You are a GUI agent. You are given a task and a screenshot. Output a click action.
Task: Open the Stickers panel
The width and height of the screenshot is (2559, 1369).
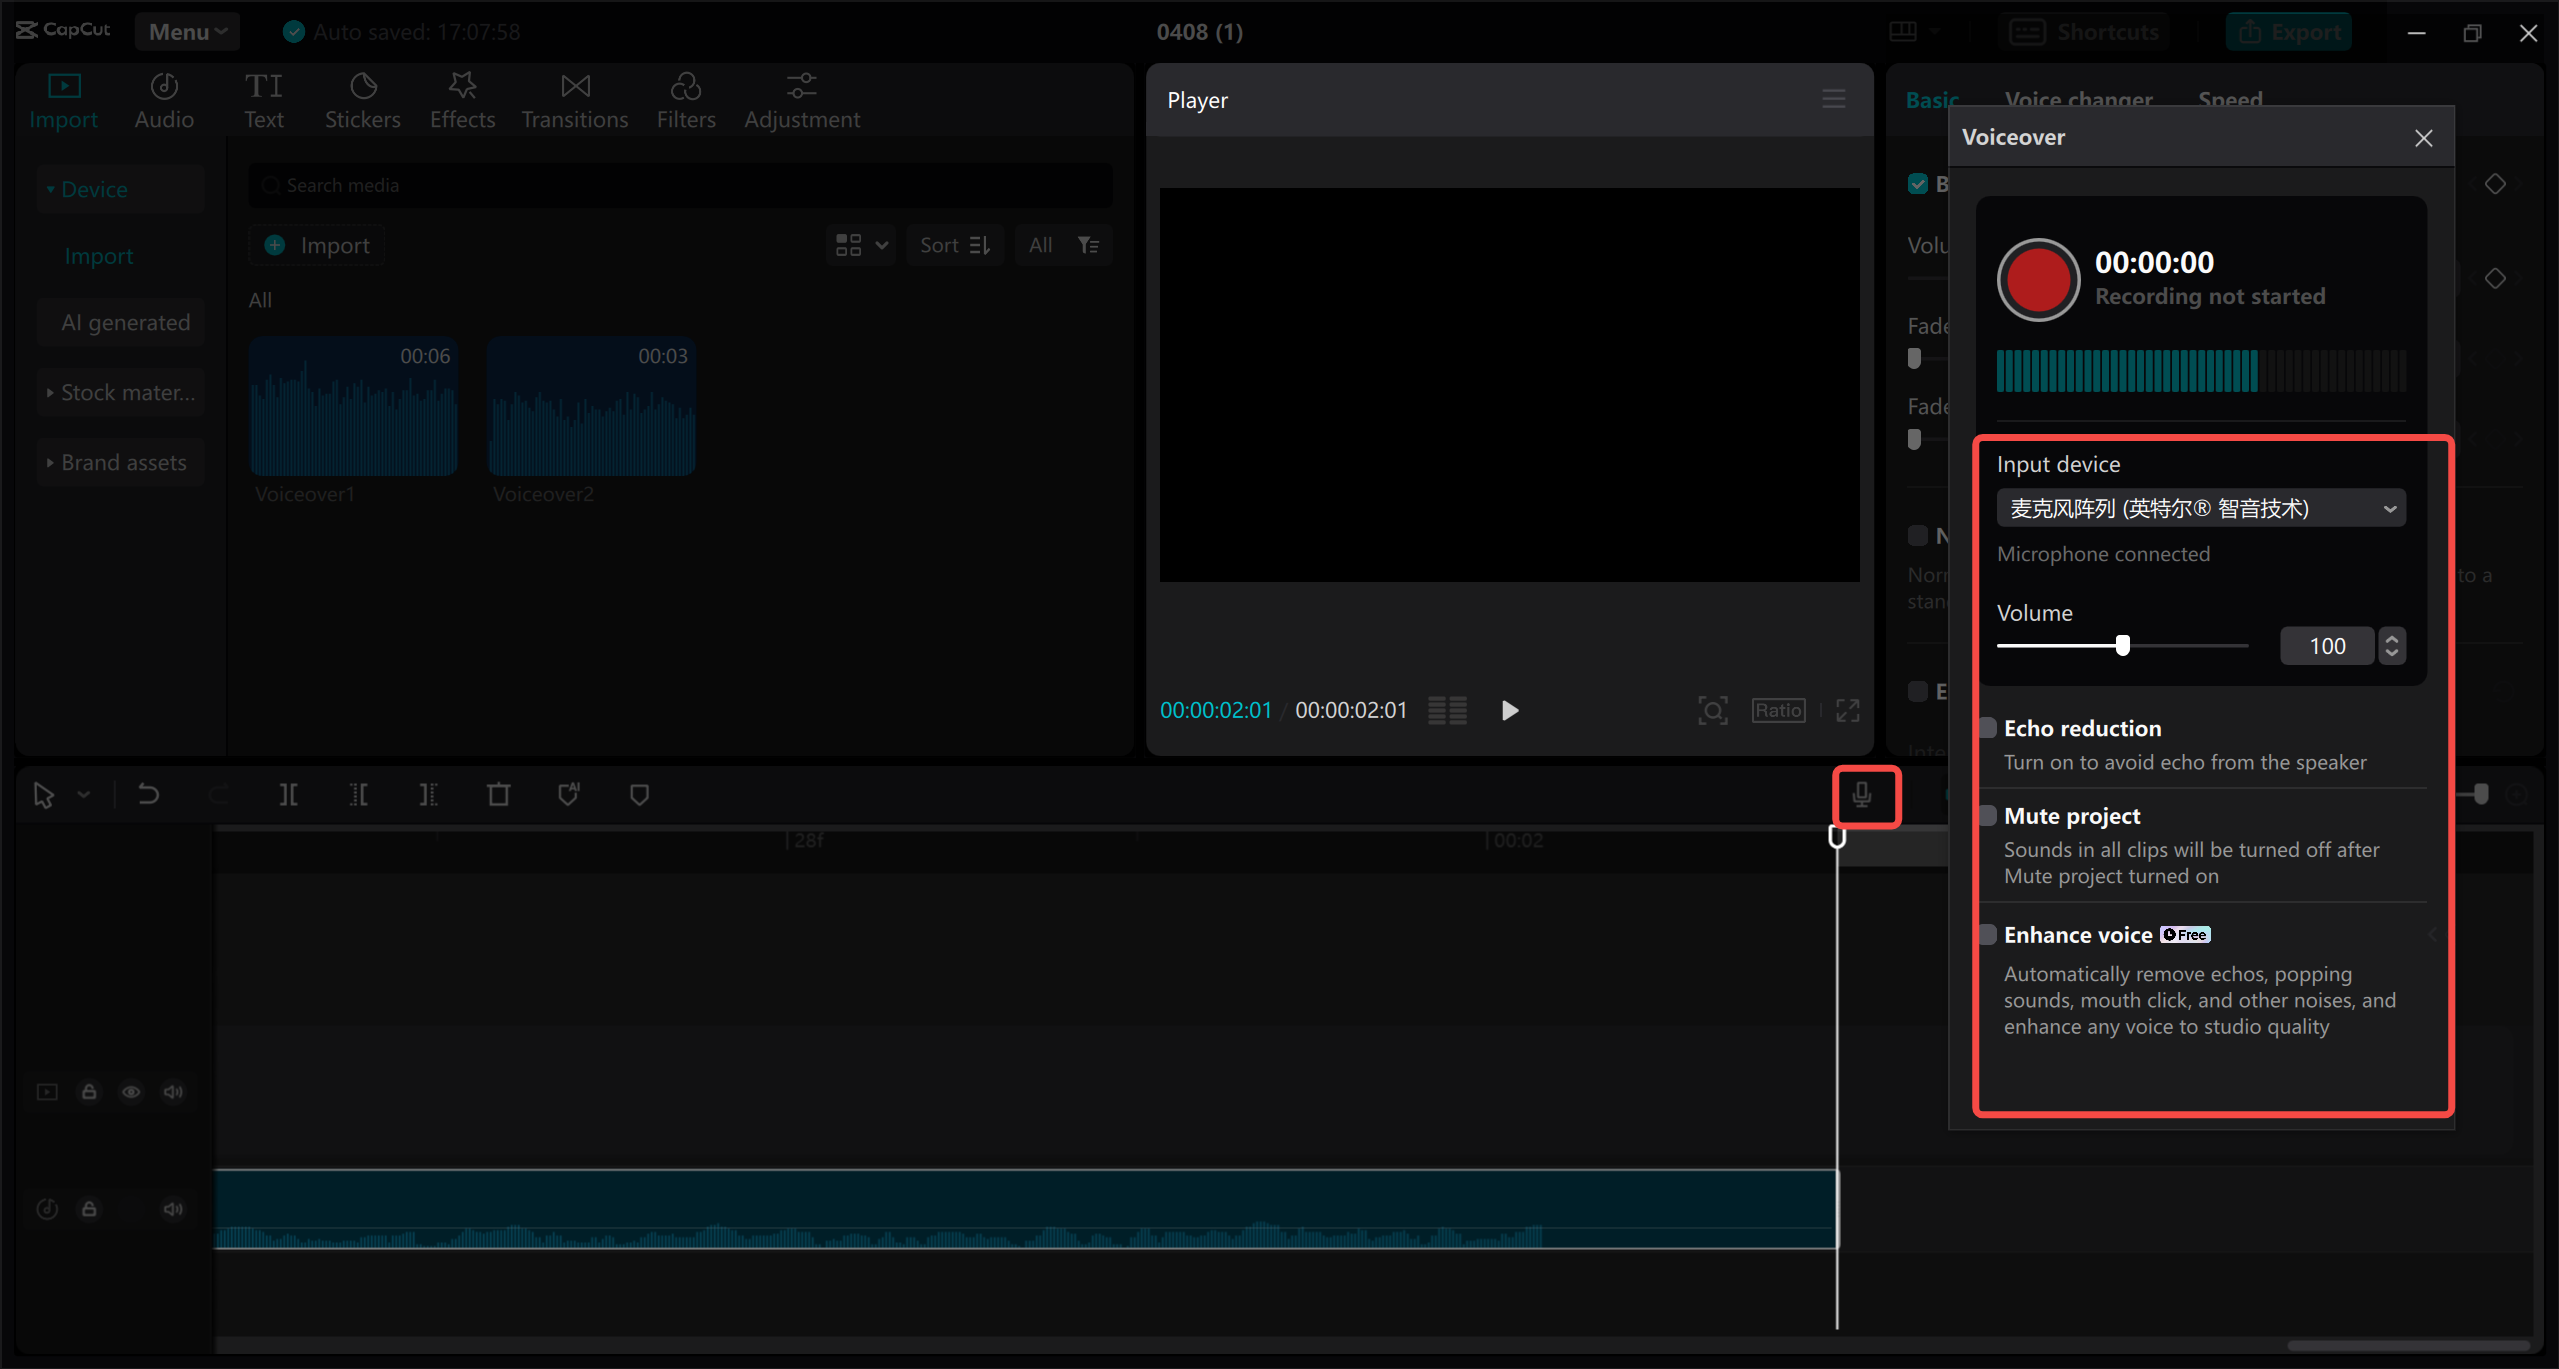[x=360, y=98]
